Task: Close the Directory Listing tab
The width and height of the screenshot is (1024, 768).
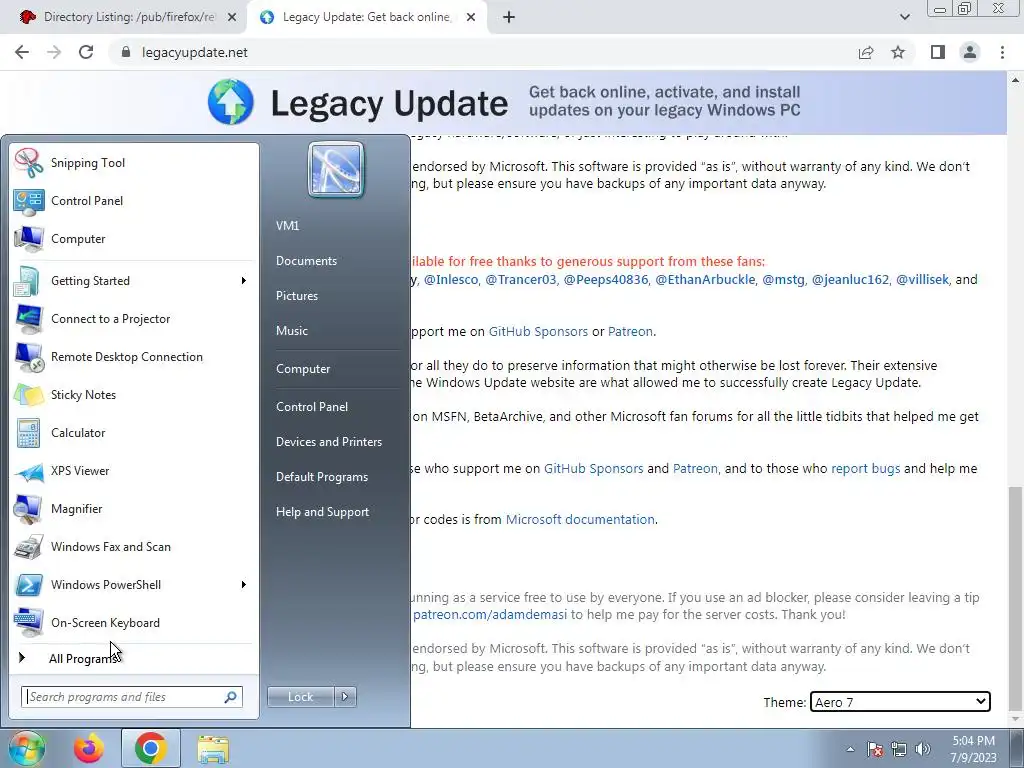Action: click(x=232, y=17)
